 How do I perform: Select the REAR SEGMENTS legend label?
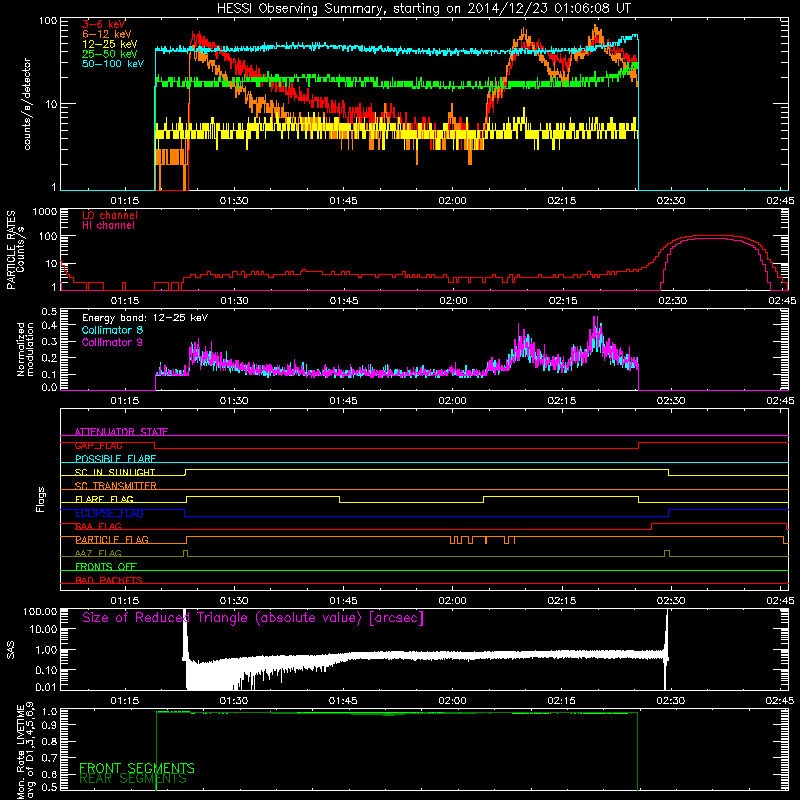133,779
